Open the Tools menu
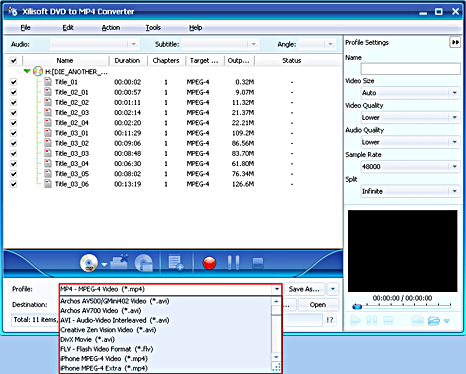The width and height of the screenshot is (466, 374). pyautogui.click(x=153, y=28)
